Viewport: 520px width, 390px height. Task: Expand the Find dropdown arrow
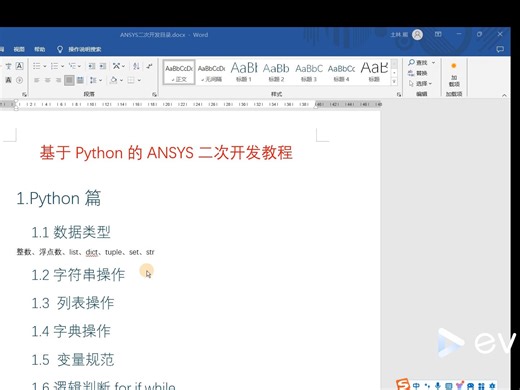433,63
